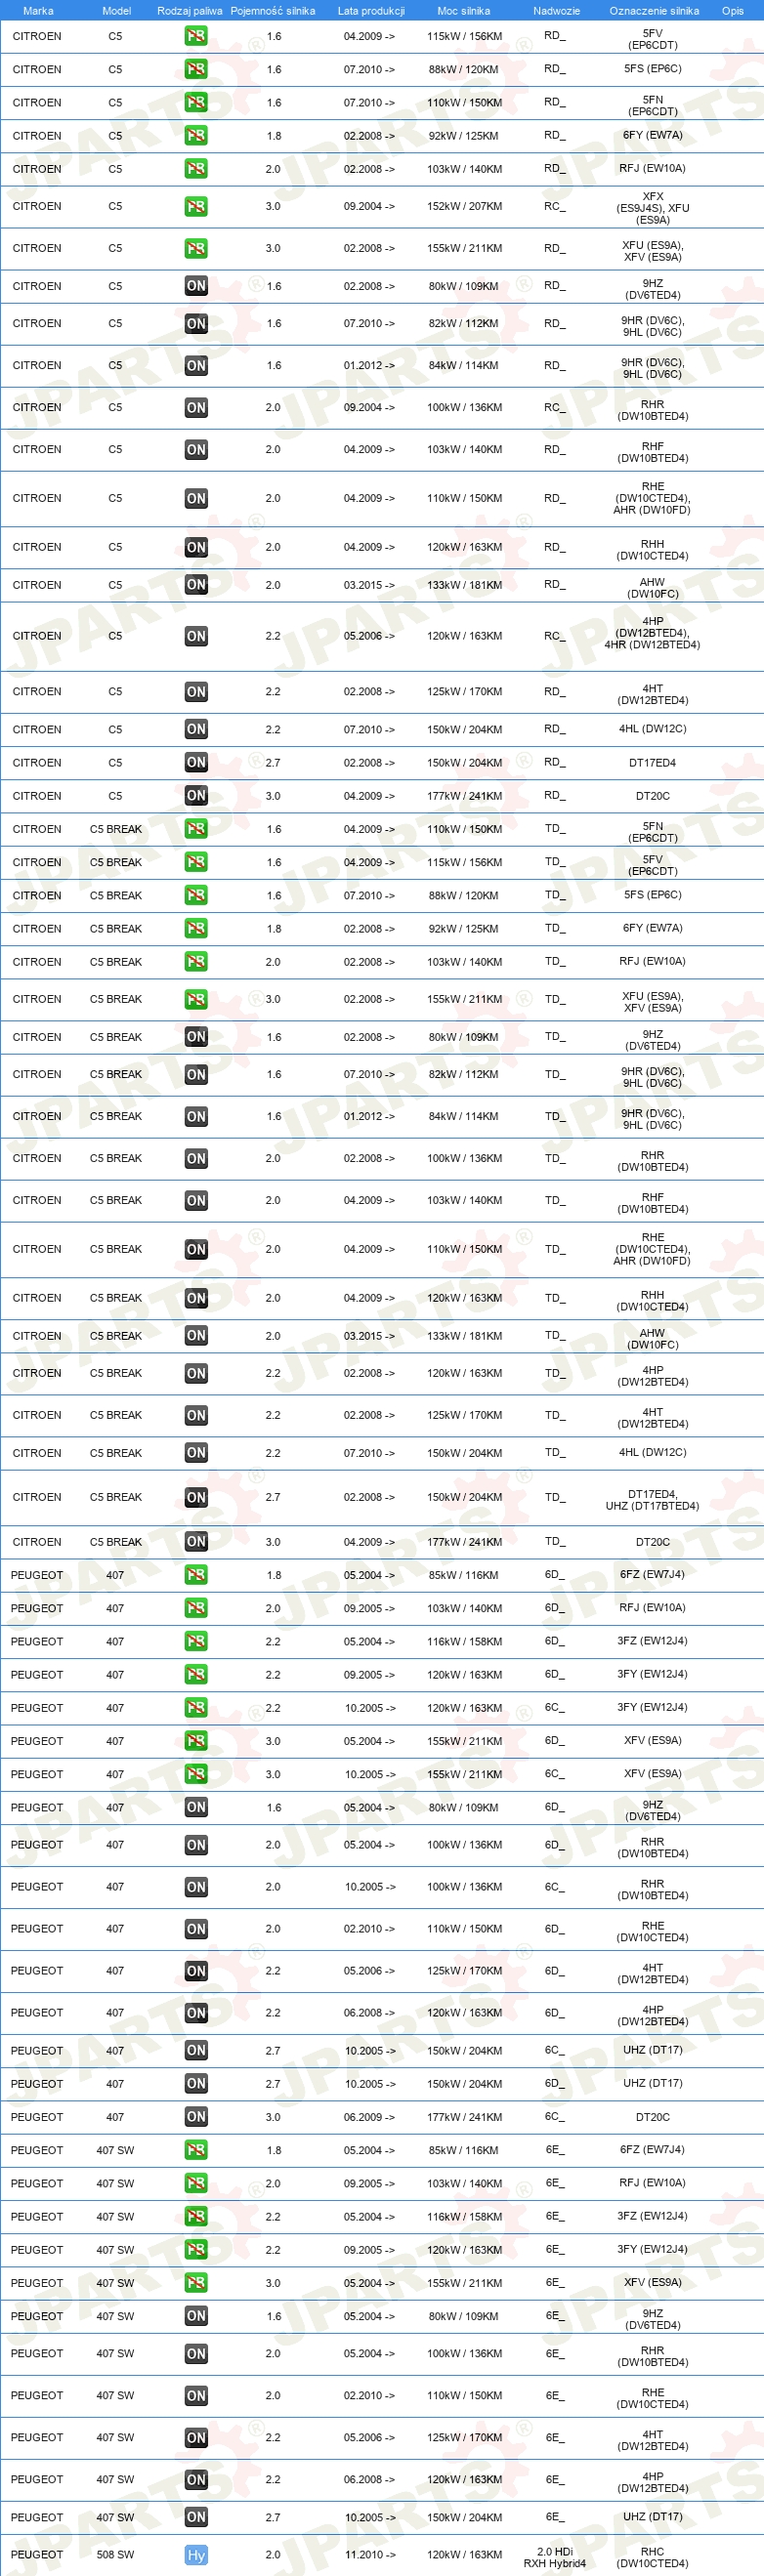Click the Oznaczenie silnika column header
Screen dimensions: 764x2576
click(653, 11)
